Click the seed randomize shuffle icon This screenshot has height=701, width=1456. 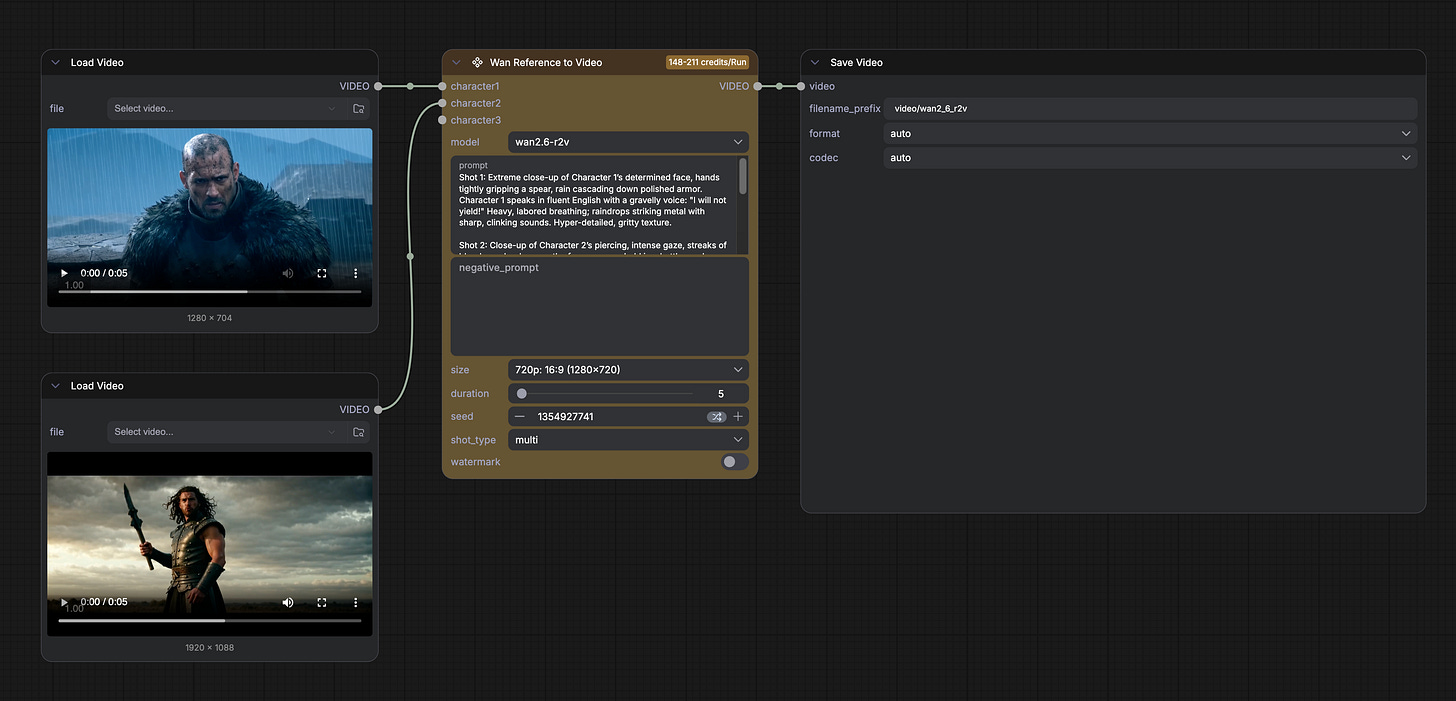click(716, 417)
